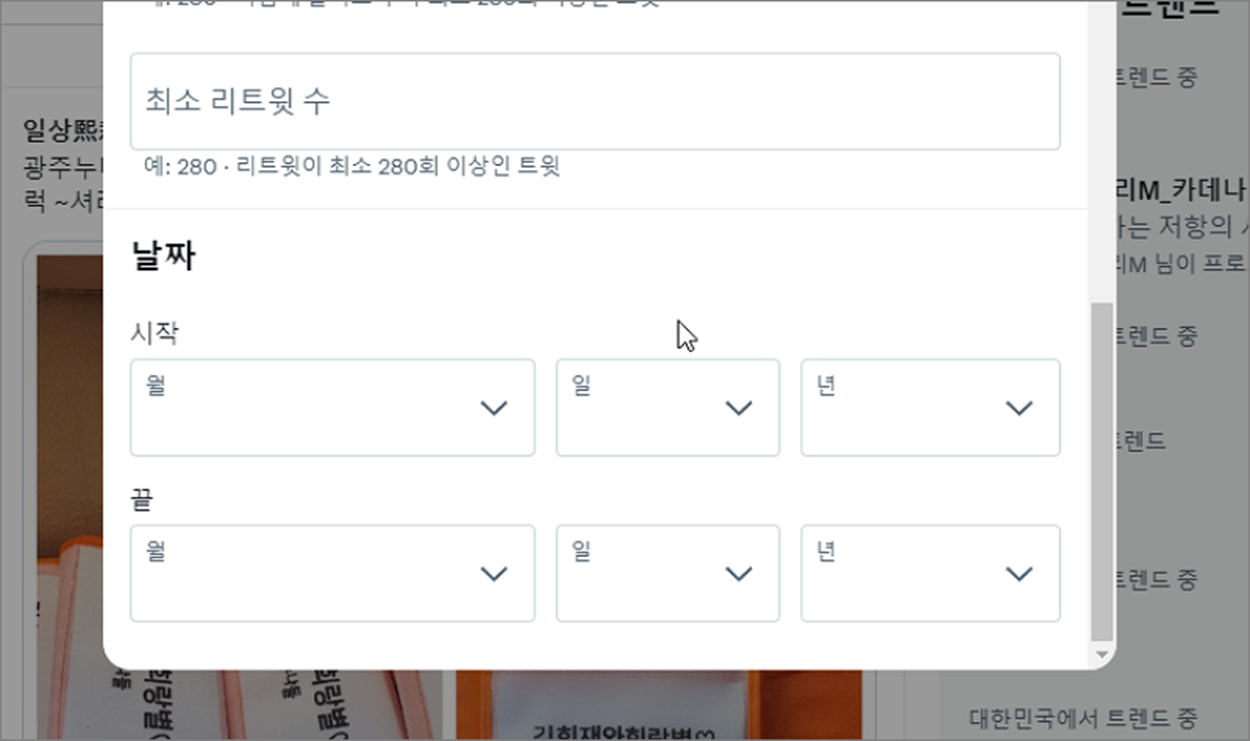The width and height of the screenshot is (1250, 741).
Task: Click the 최소 리트윗 수 input field
Action: pyautogui.click(x=595, y=101)
